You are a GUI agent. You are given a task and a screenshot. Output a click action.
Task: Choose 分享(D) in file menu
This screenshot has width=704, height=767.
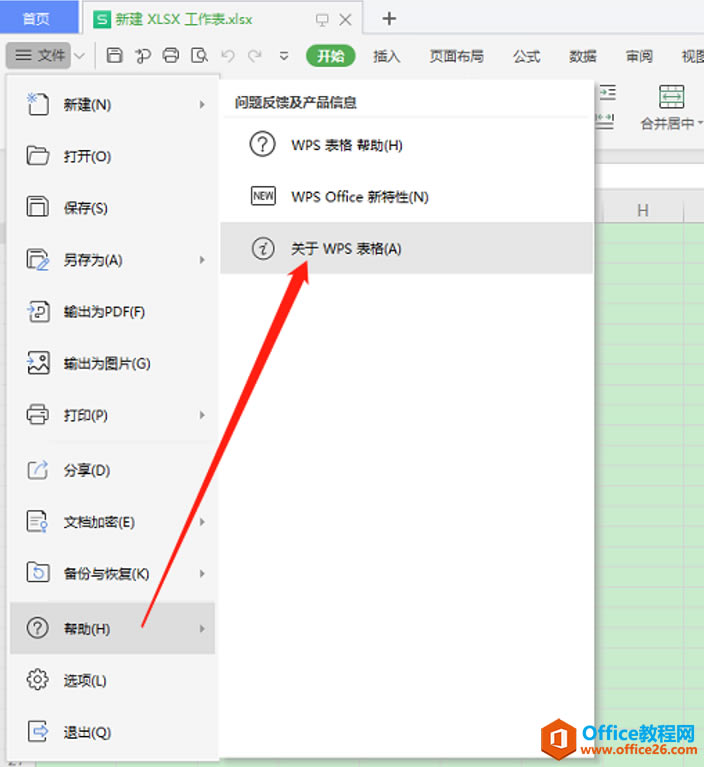[x=113, y=470]
